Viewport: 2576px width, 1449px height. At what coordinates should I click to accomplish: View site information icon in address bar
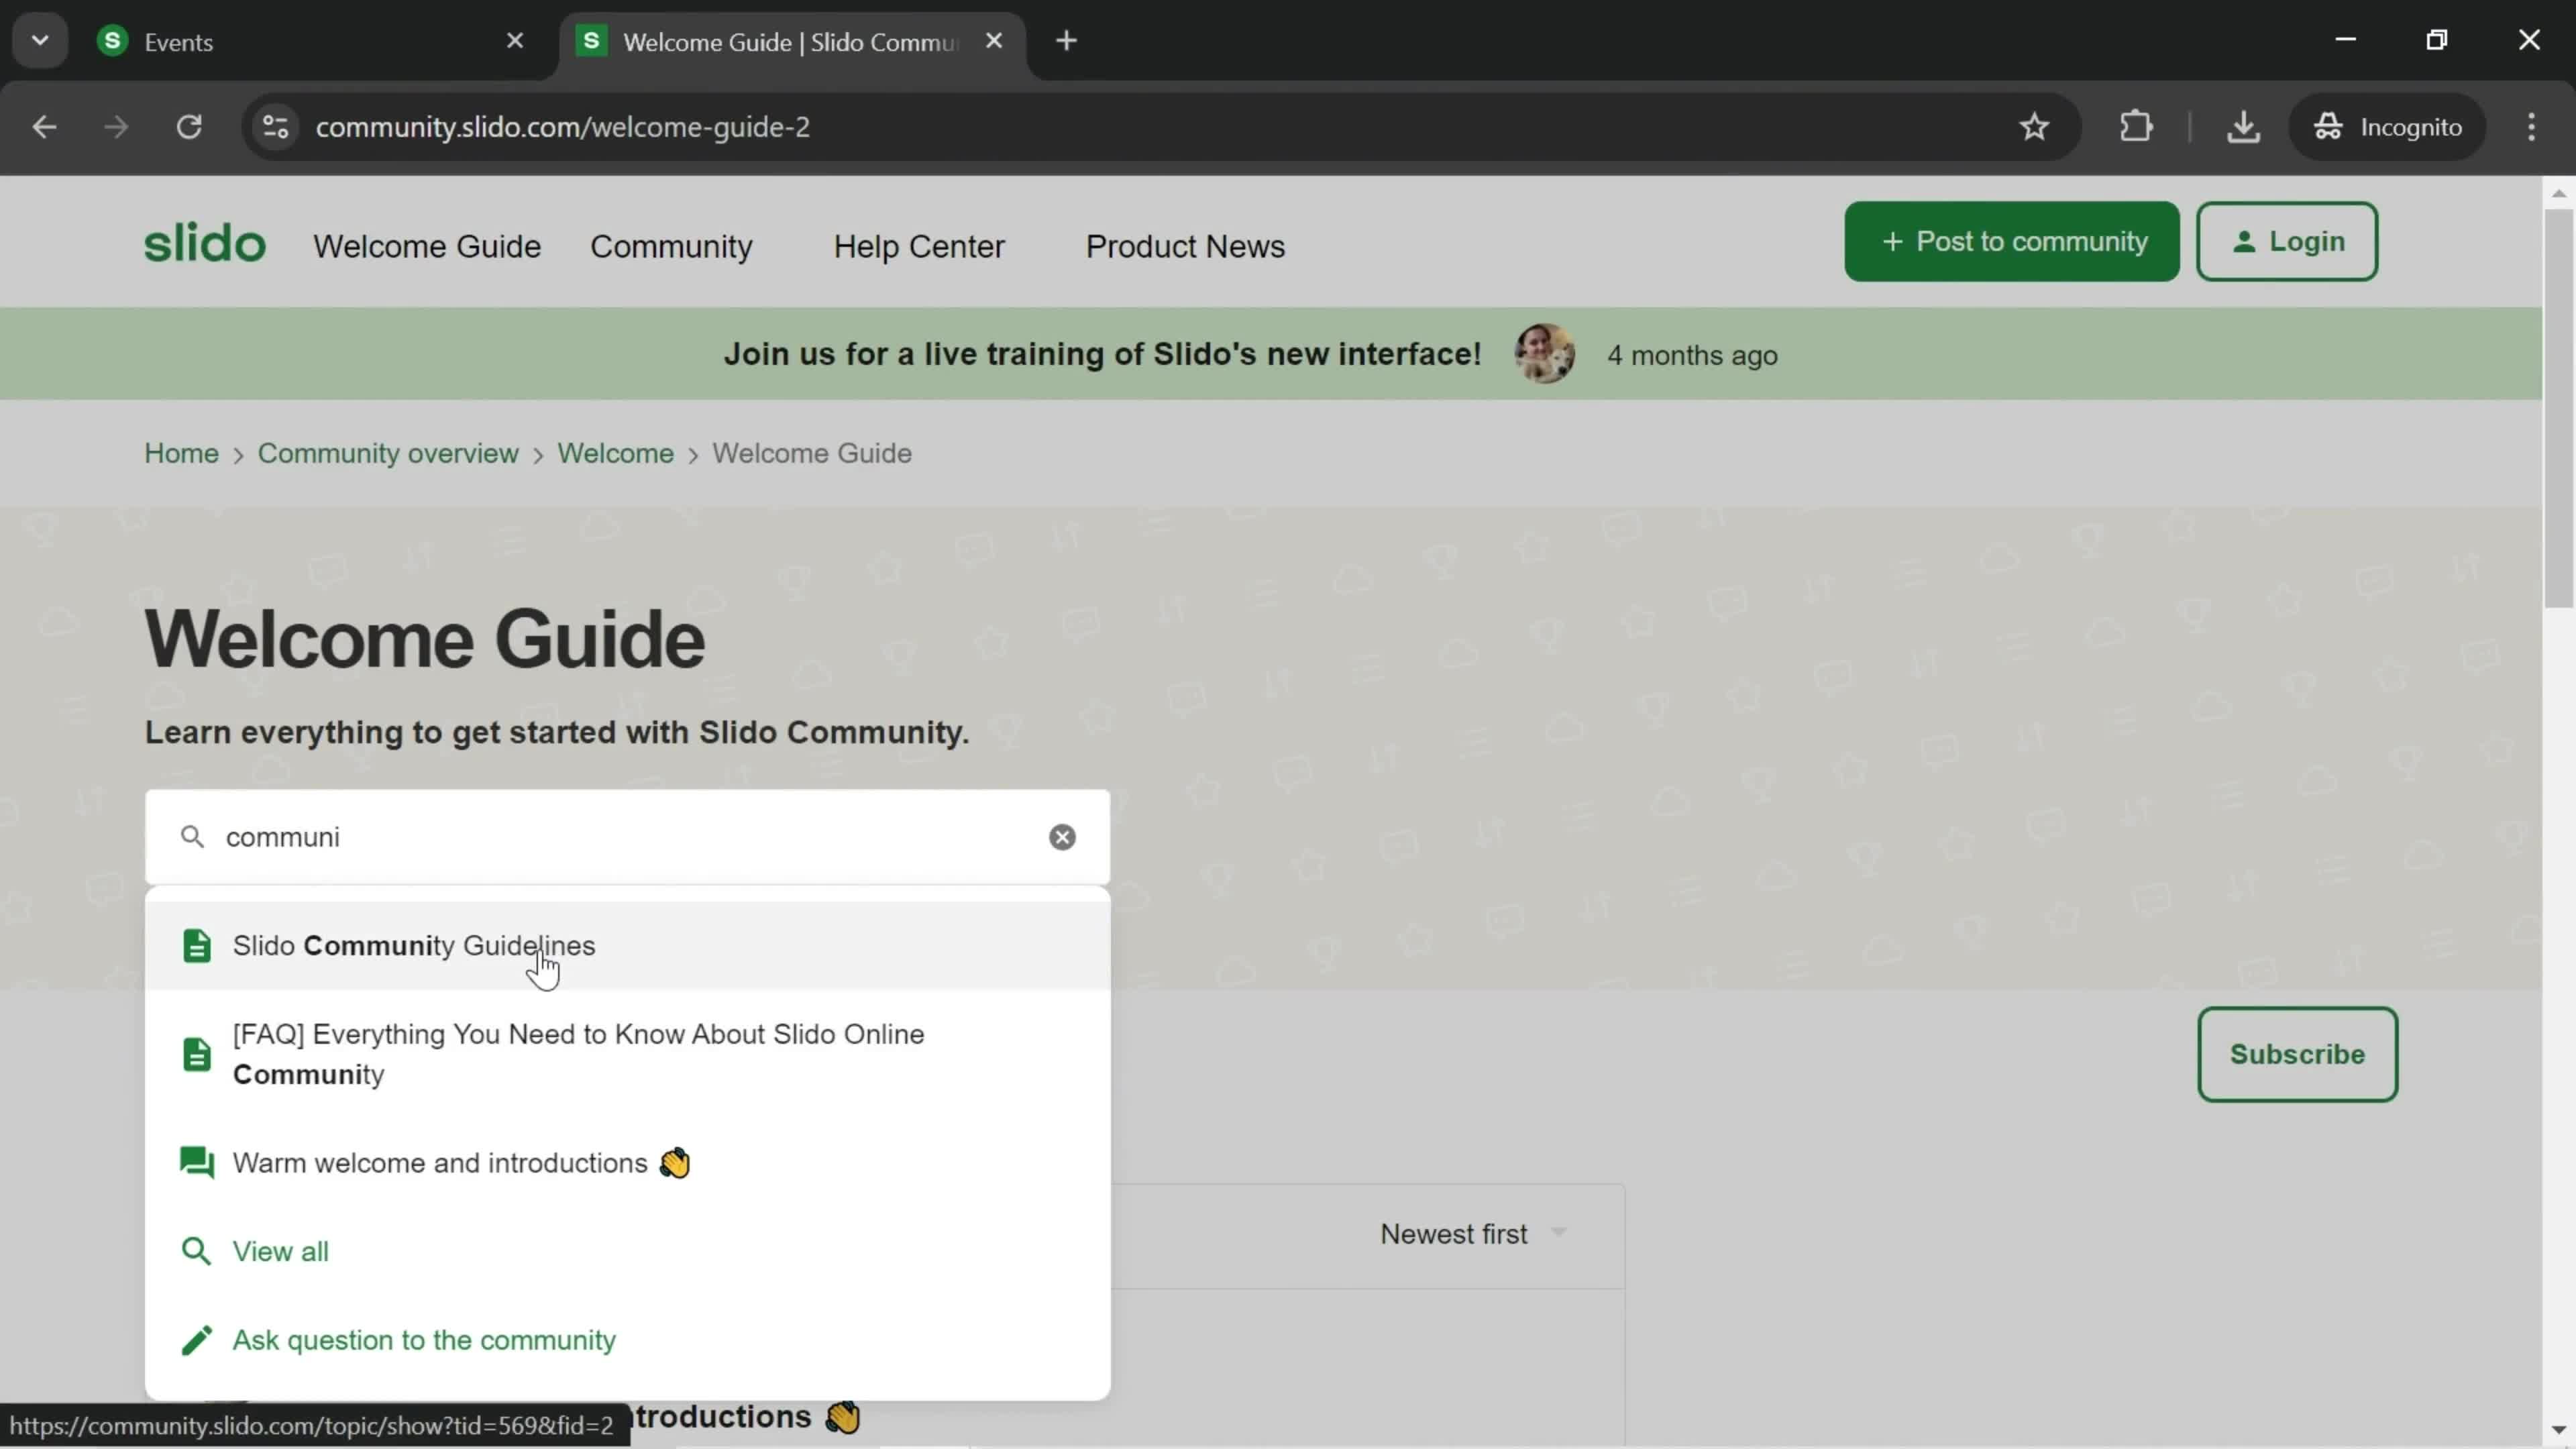coord(276,127)
